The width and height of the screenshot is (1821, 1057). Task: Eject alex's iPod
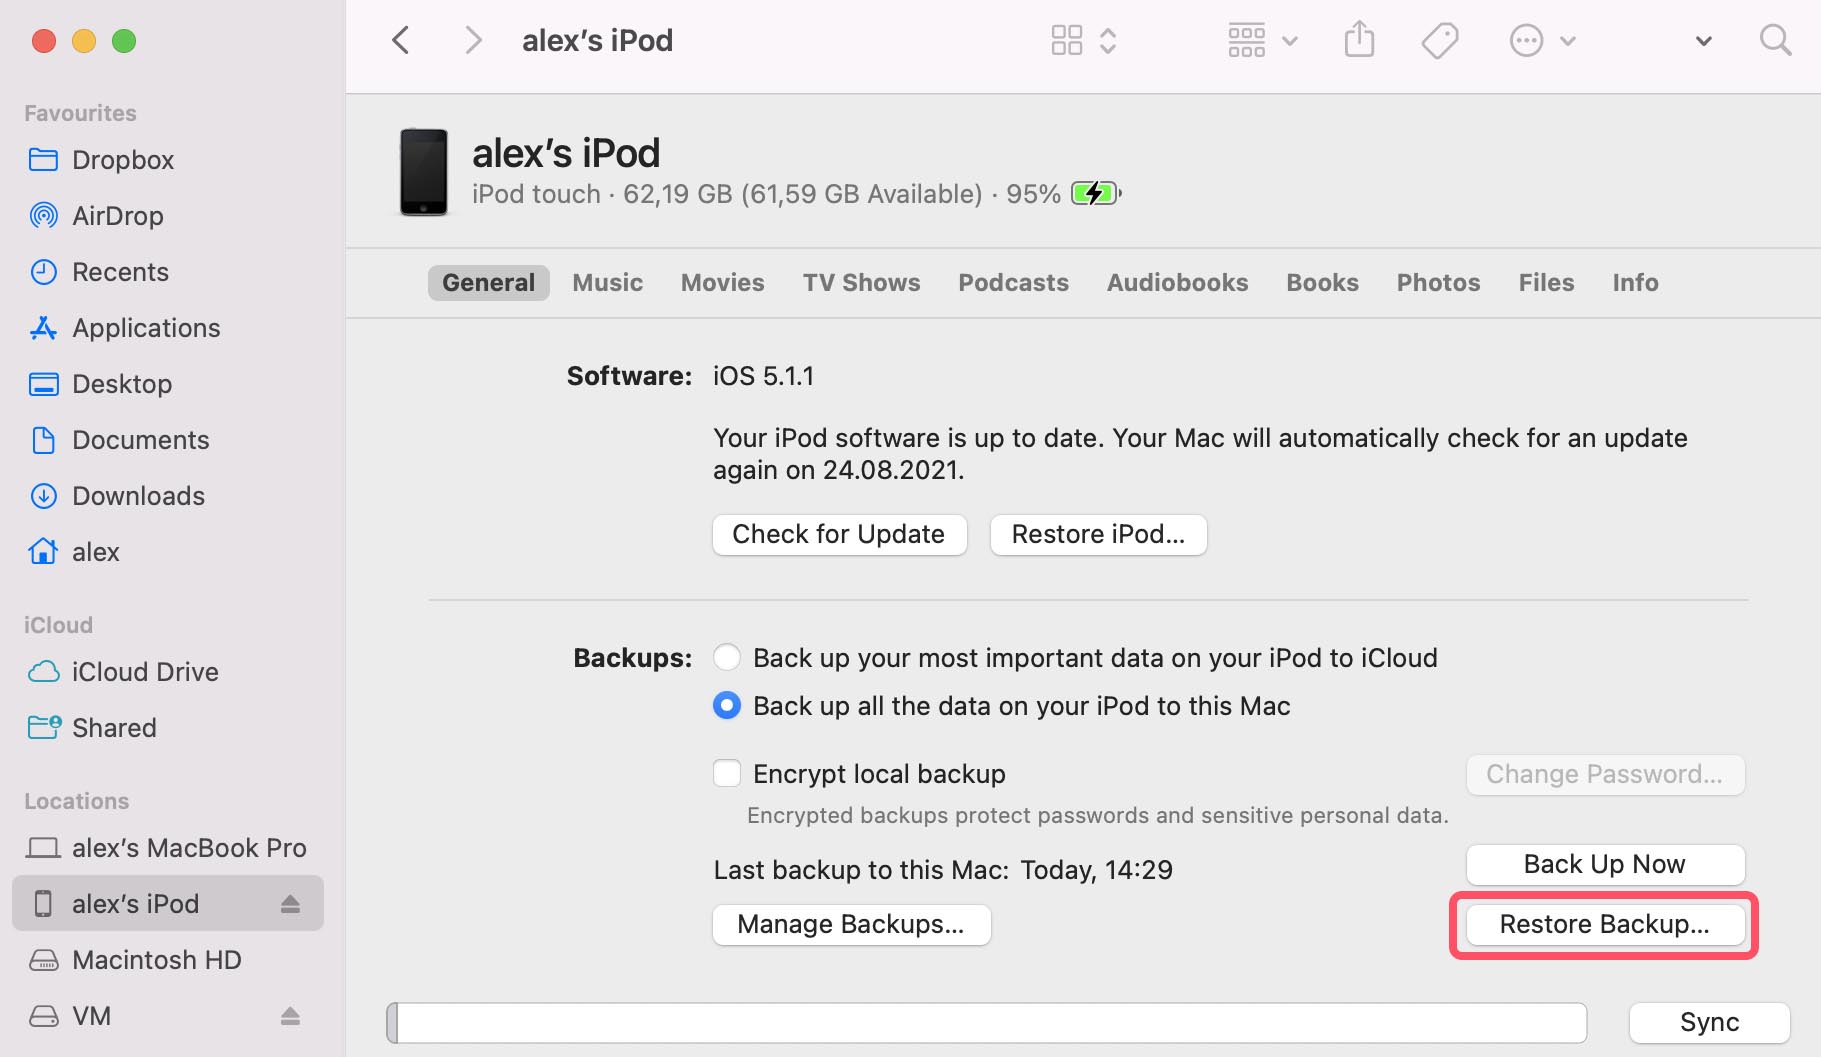(x=290, y=904)
